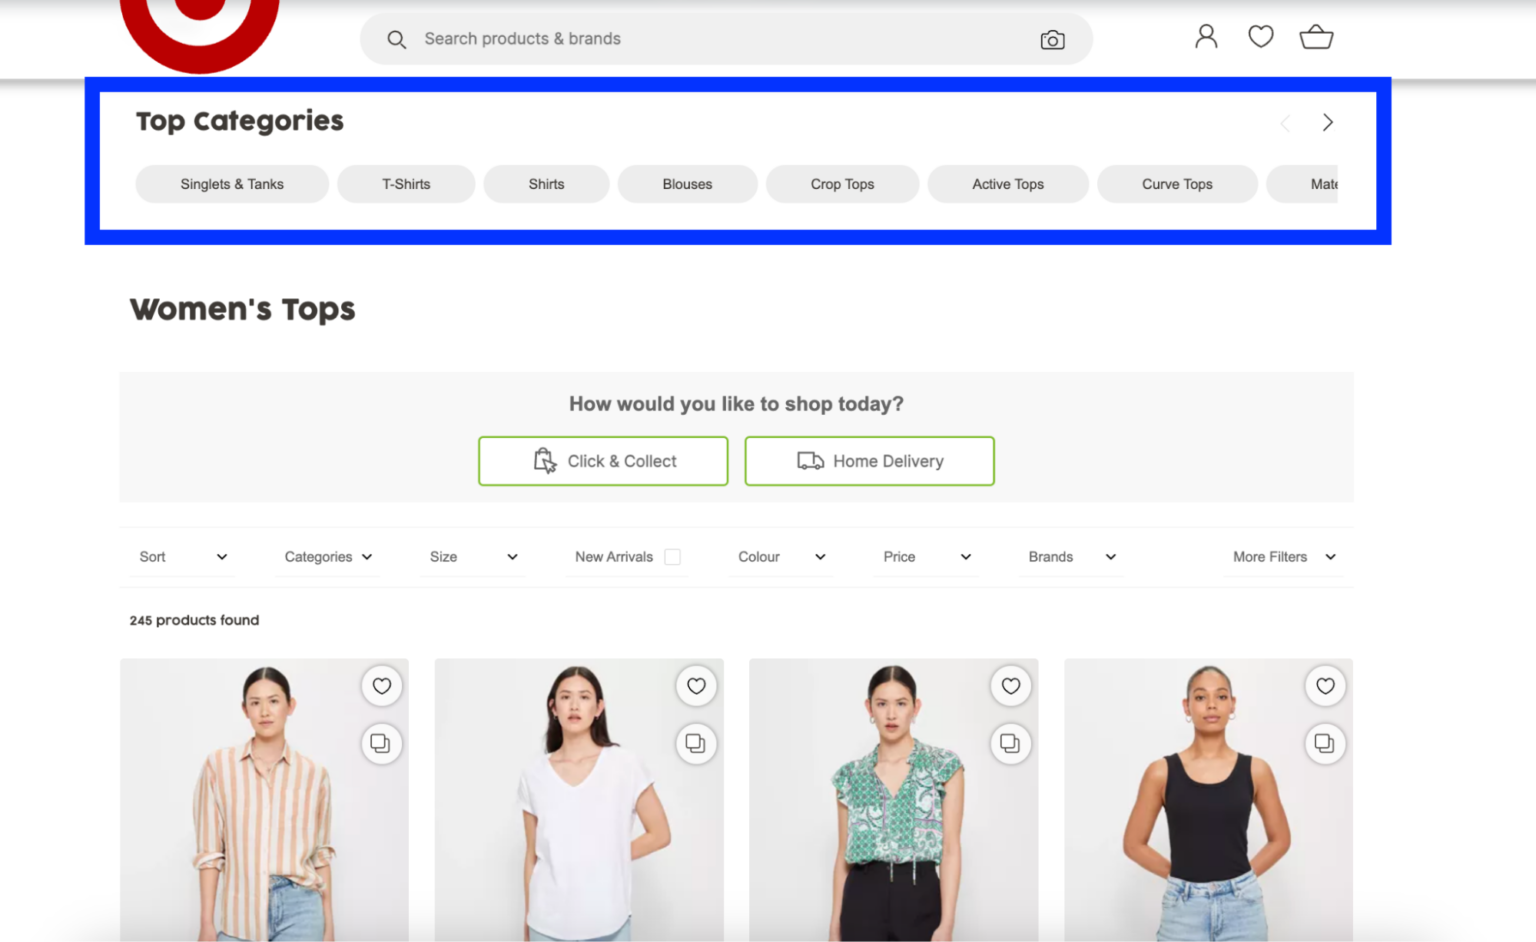1536x942 pixels.
Task: Favourite the green printed blouse
Action: 1010,686
